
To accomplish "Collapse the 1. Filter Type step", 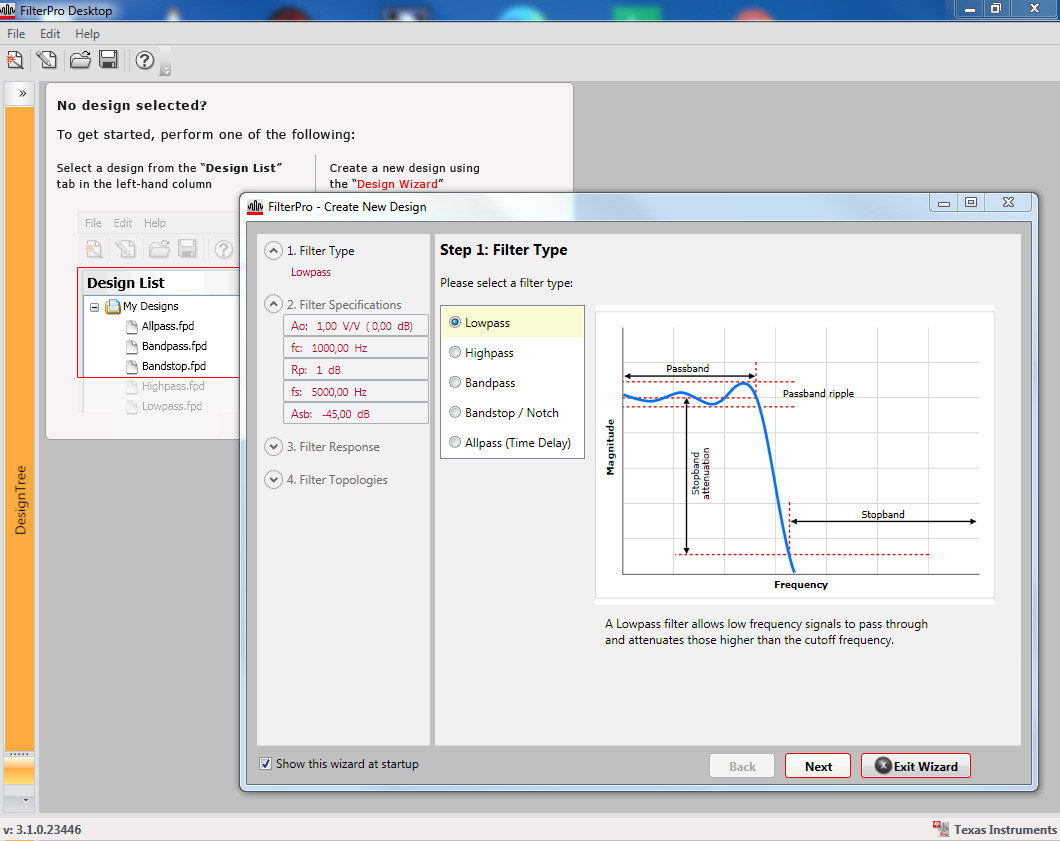I will [x=273, y=251].
